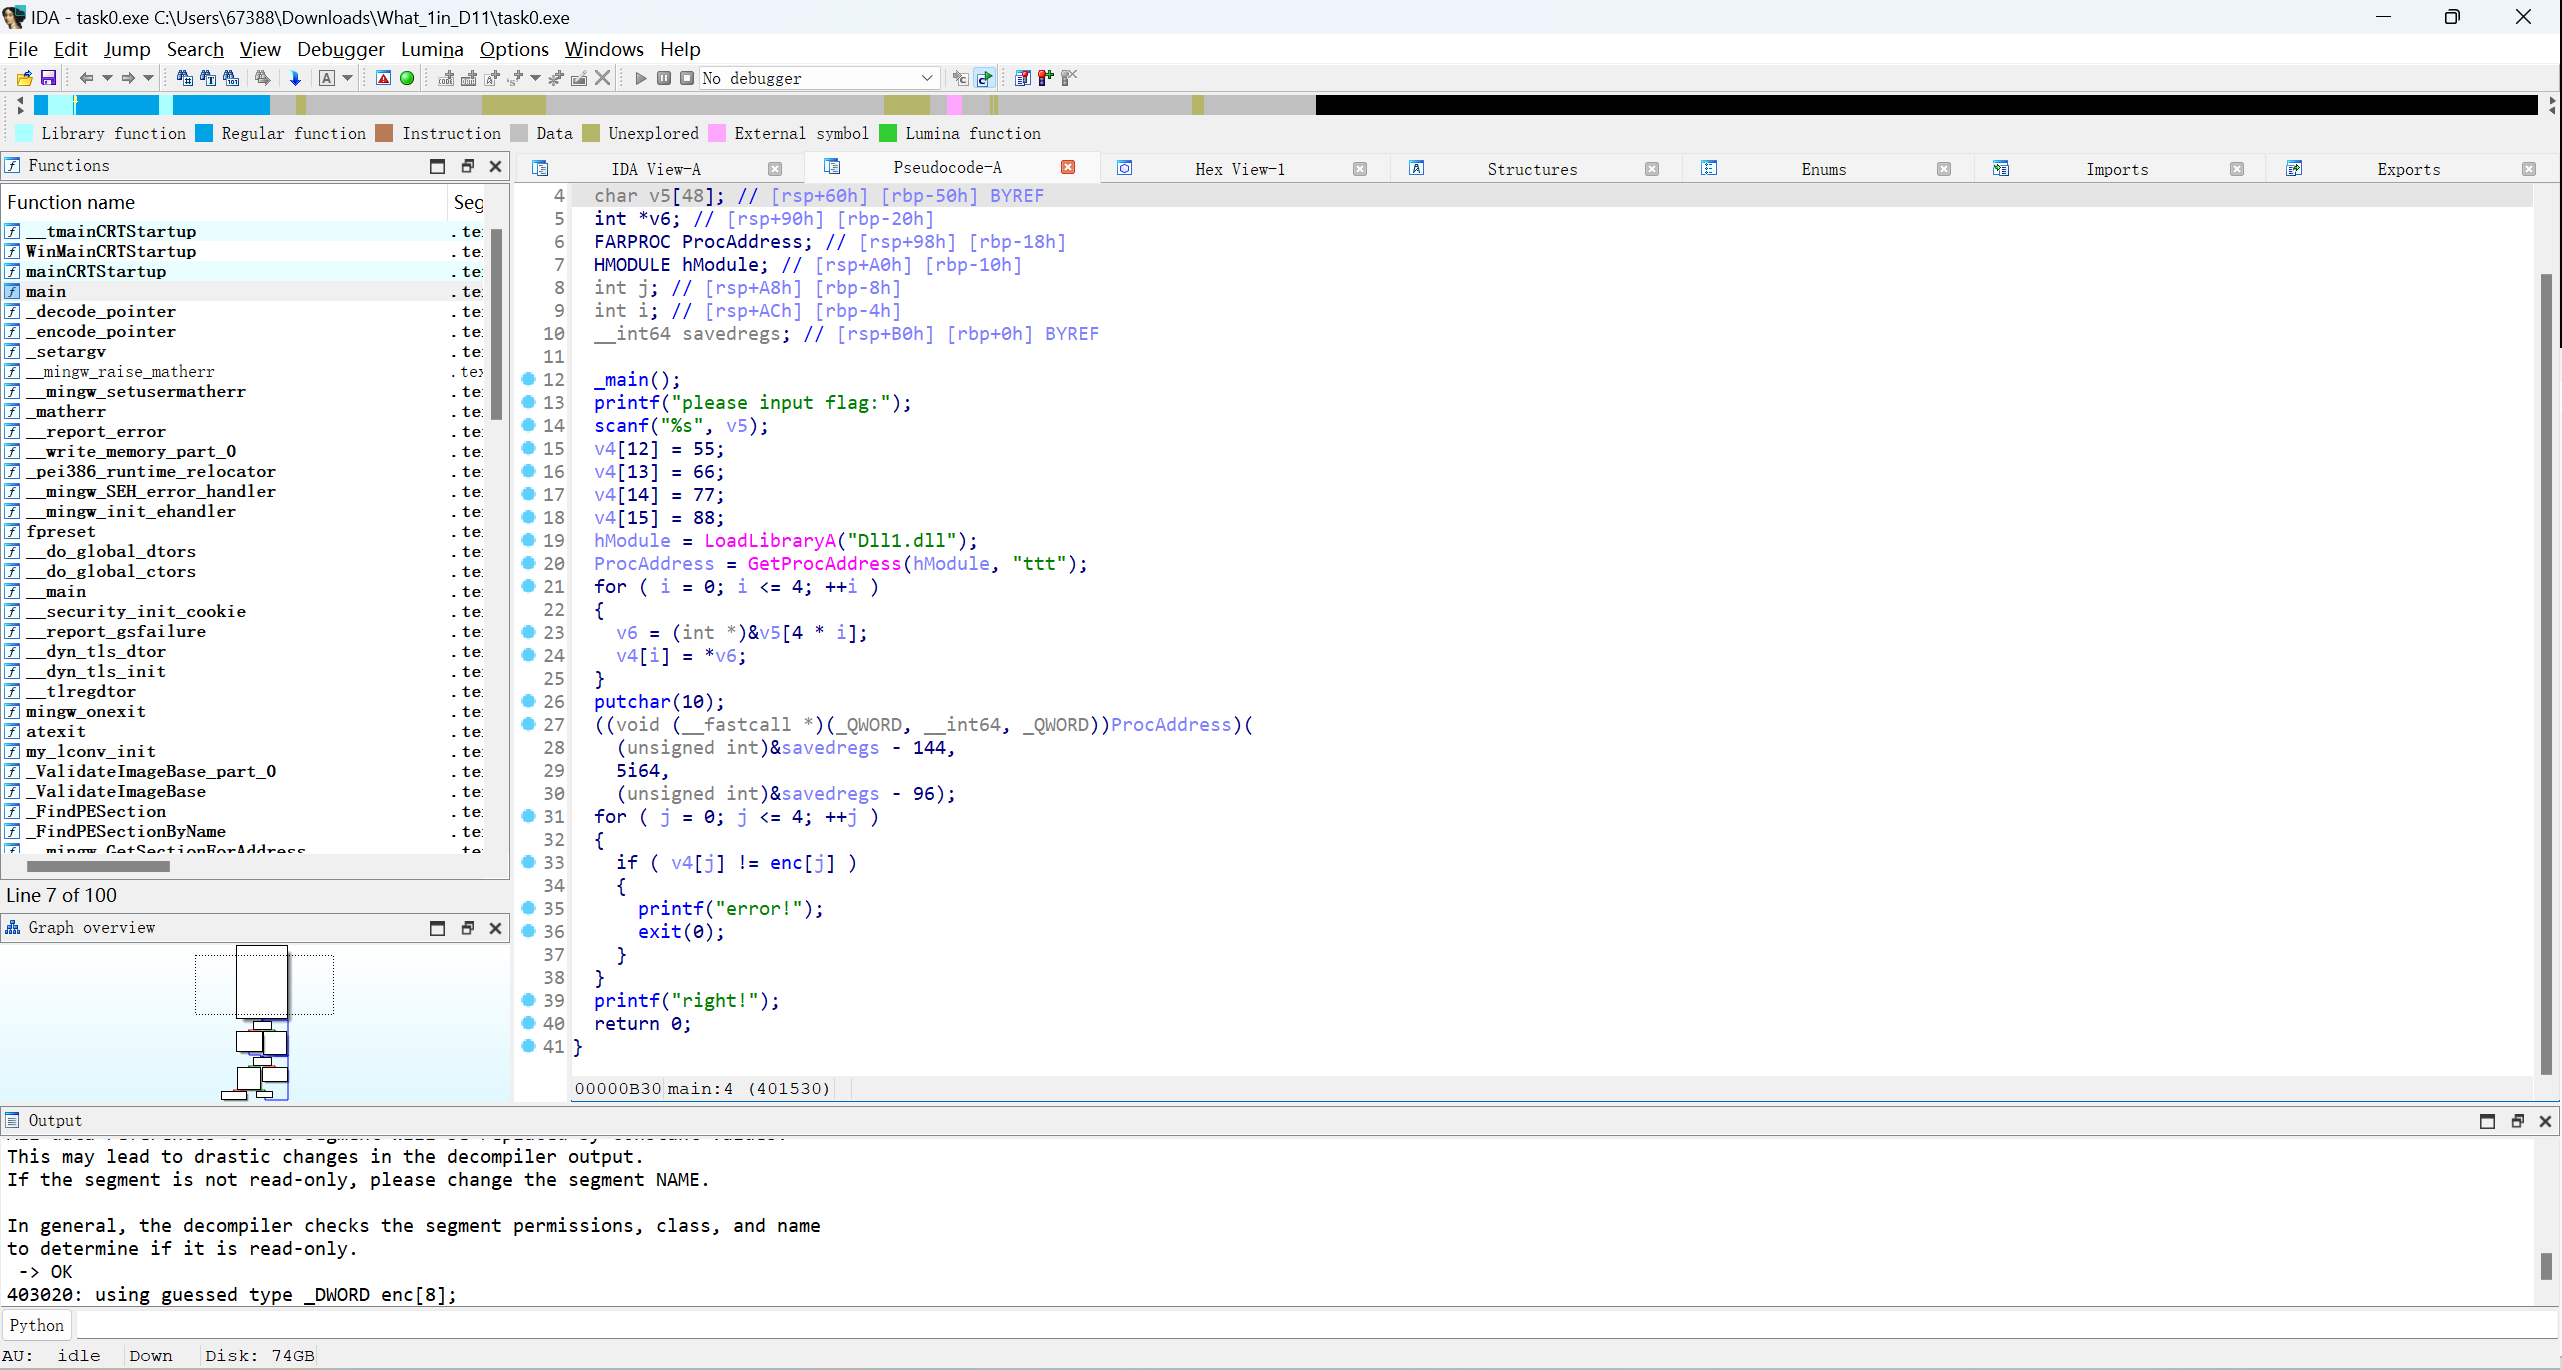Image resolution: width=2562 pixels, height=1370 pixels.
Task: Toggle breakpoint dot at pseudocode line 19
Action: coord(529,540)
